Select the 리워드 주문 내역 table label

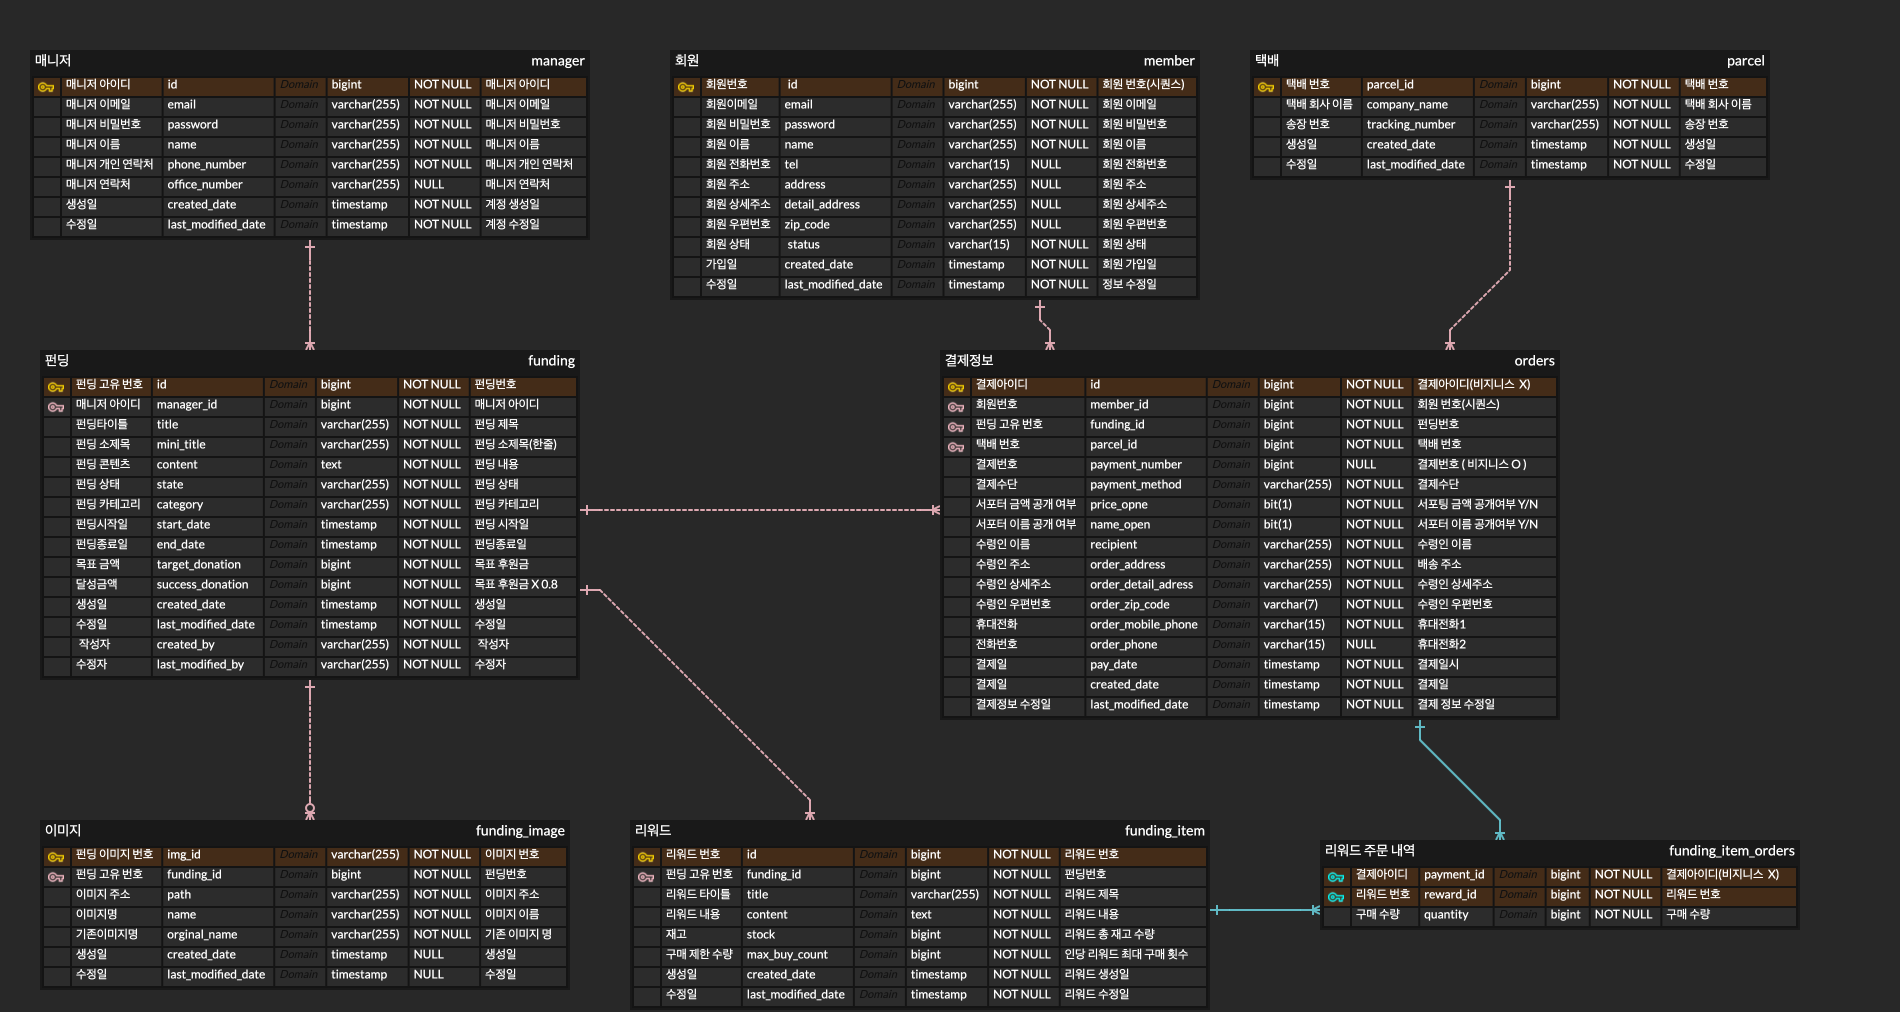[x=1370, y=850]
